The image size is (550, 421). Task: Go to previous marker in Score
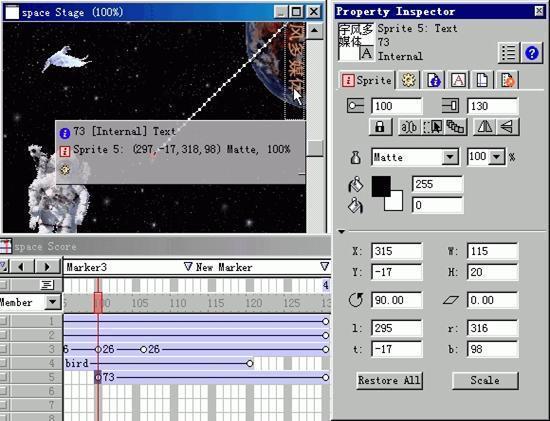tap(21, 267)
